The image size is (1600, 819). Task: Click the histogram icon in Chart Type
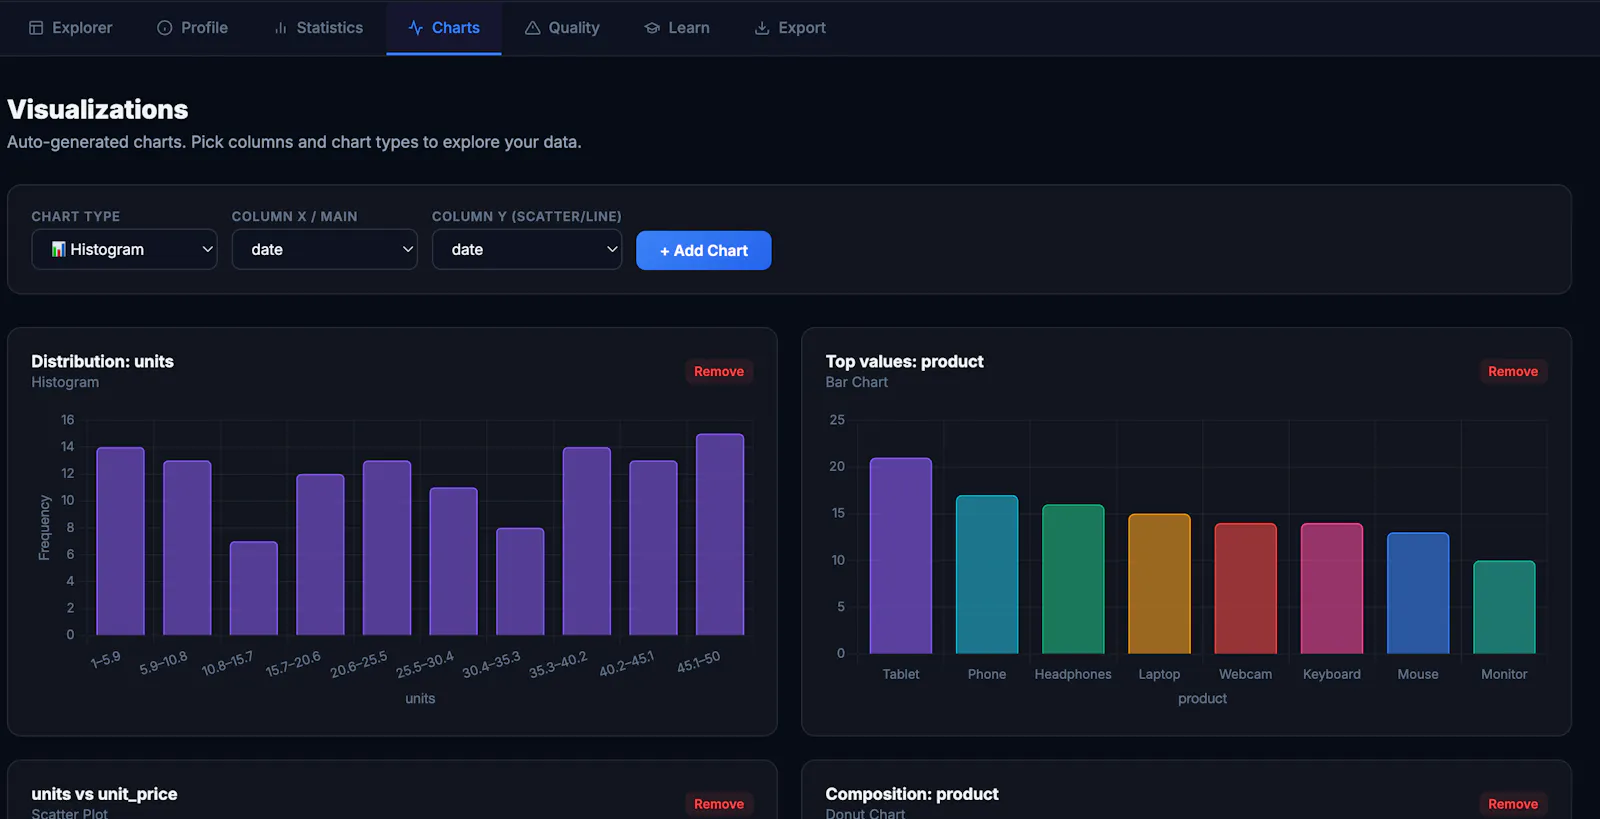point(59,249)
